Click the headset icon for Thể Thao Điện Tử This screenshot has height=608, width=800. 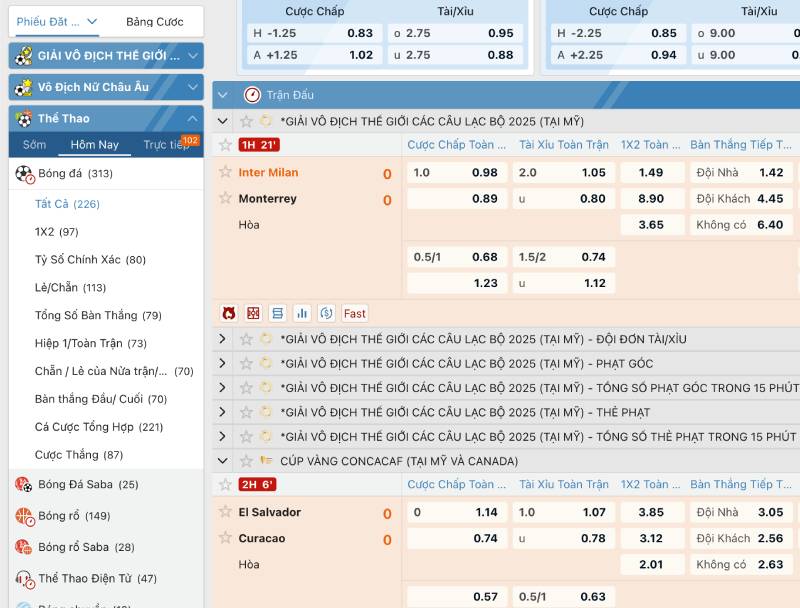coord(24,578)
